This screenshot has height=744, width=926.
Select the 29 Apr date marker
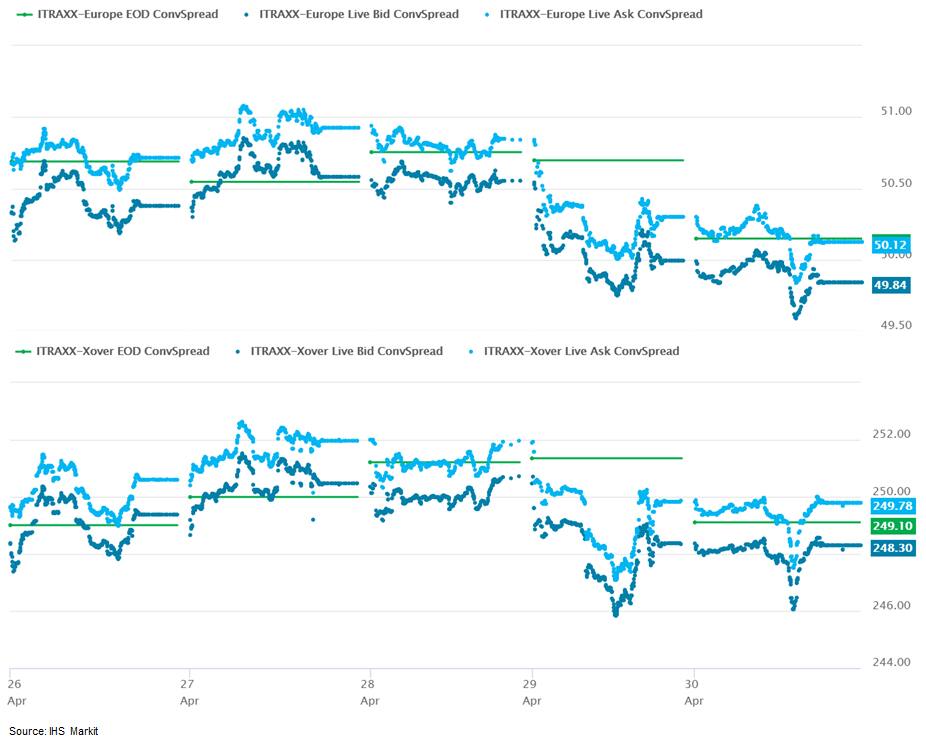tap(533, 692)
